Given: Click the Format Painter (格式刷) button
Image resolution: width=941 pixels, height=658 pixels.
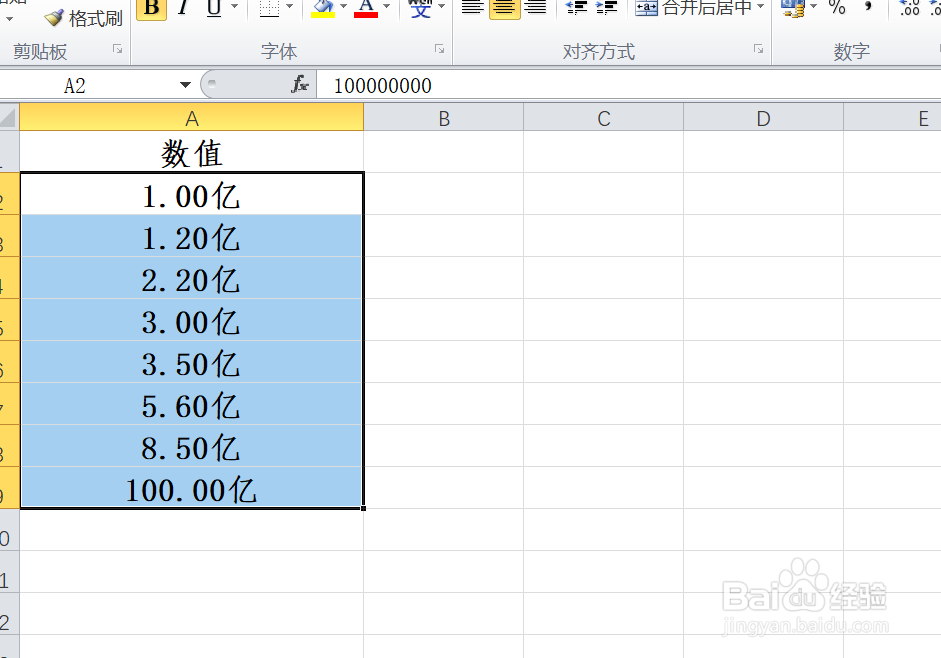Looking at the screenshot, I should coord(83,18).
